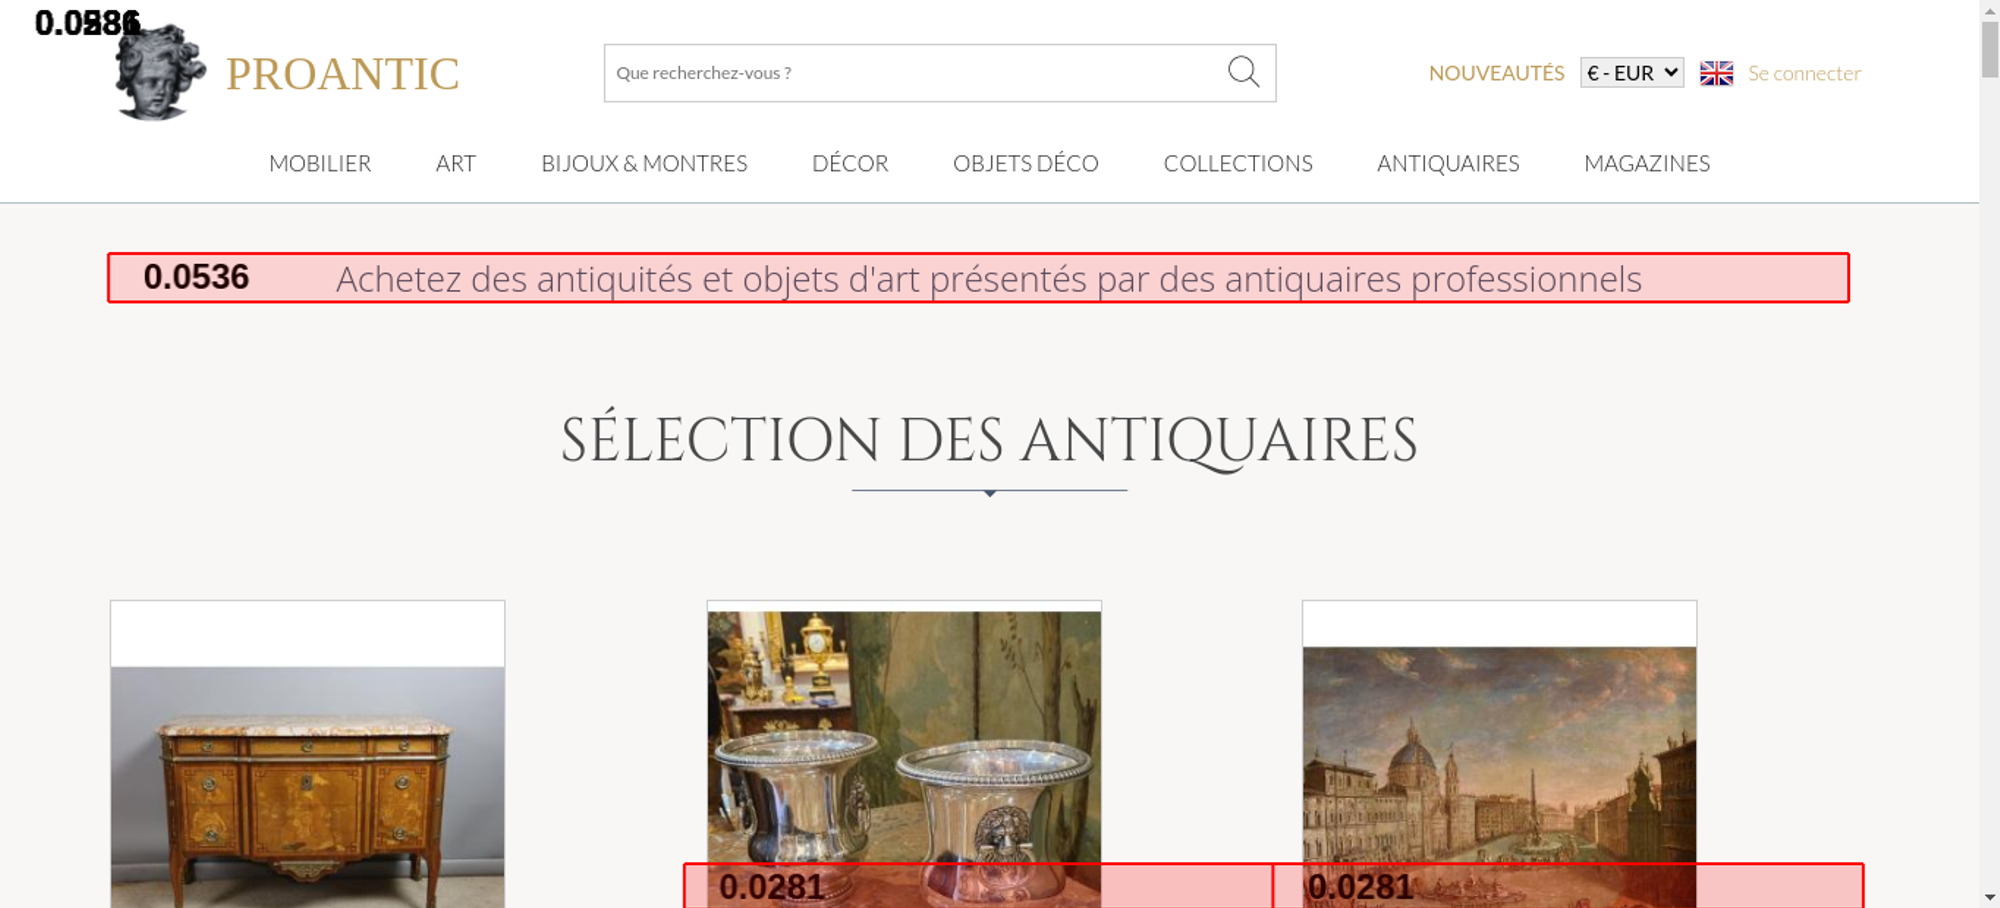Click the Proantic cherub bust logo
The width and height of the screenshot is (2000, 908).
[160, 74]
